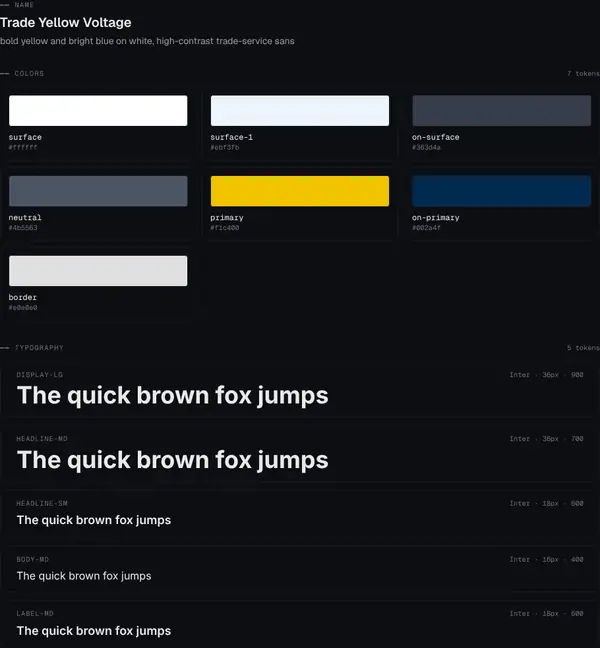The width and height of the screenshot is (600, 648).
Task: Click the COLORS section heading
Action: click(x=29, y=74)
